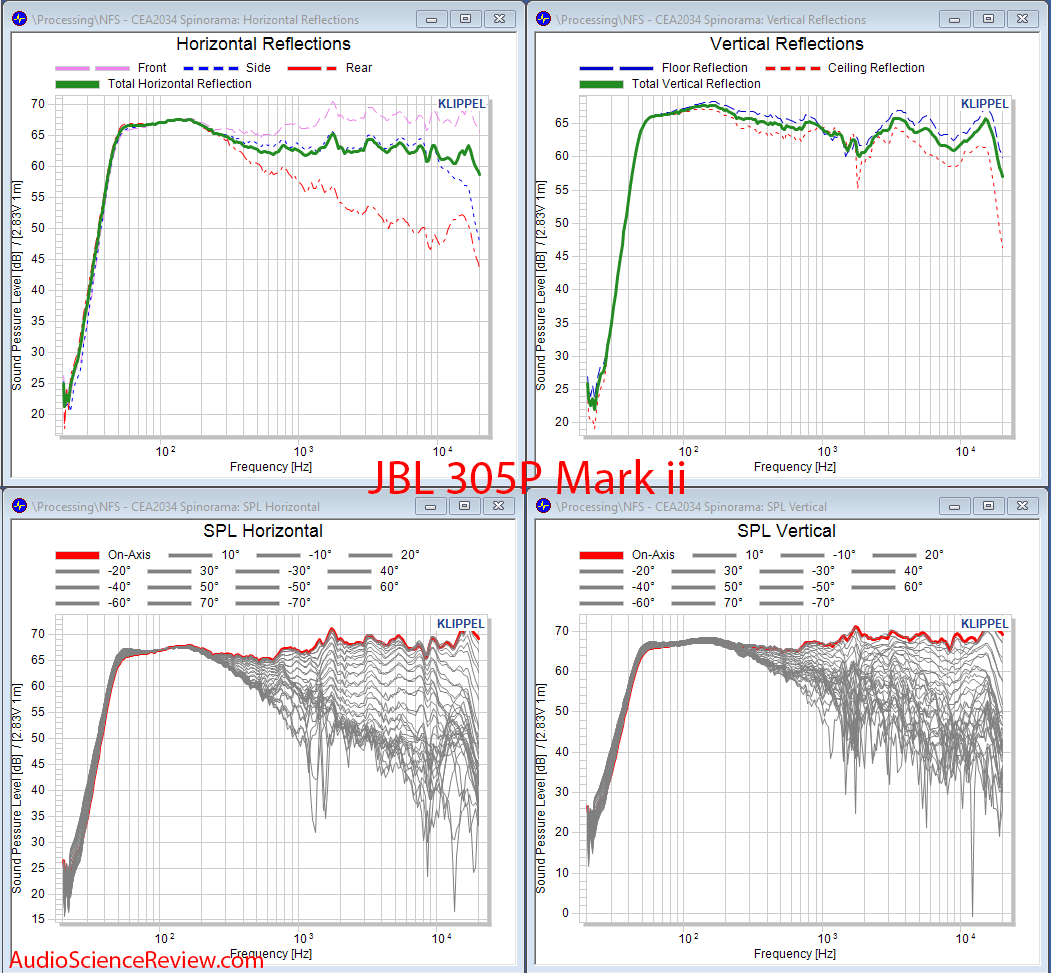Click the 70° legend label in SPL Vertical window
1051x973 pixels.
[733, 603]
